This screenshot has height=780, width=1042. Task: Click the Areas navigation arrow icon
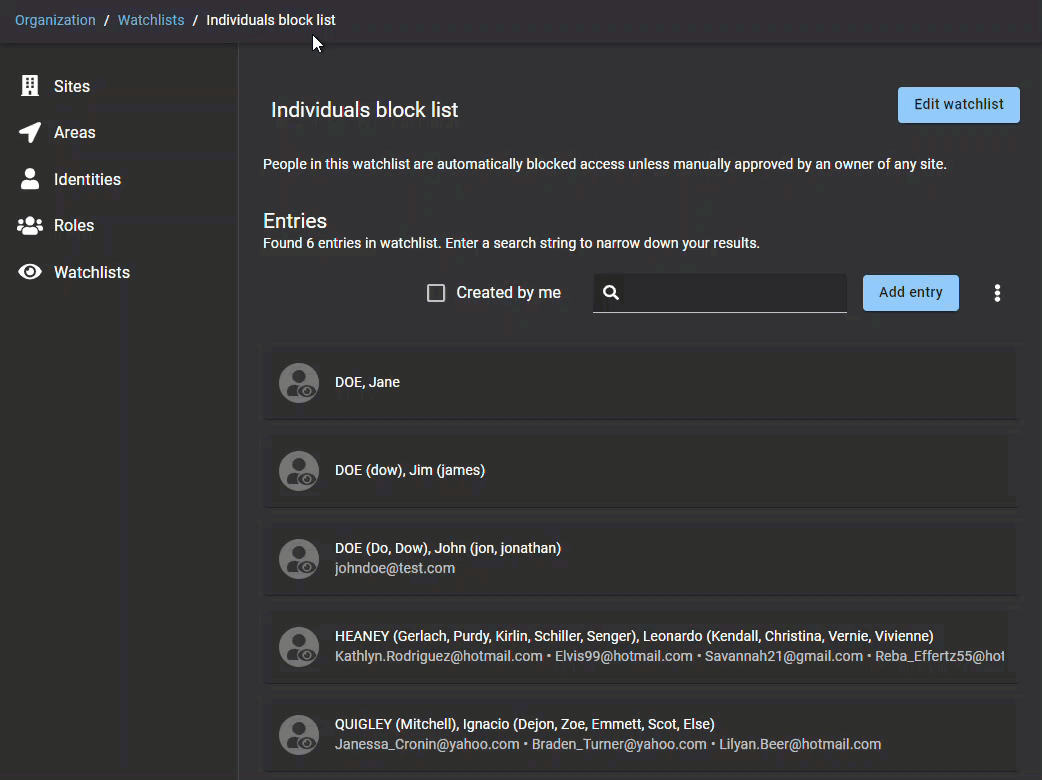tap(30, 133)
